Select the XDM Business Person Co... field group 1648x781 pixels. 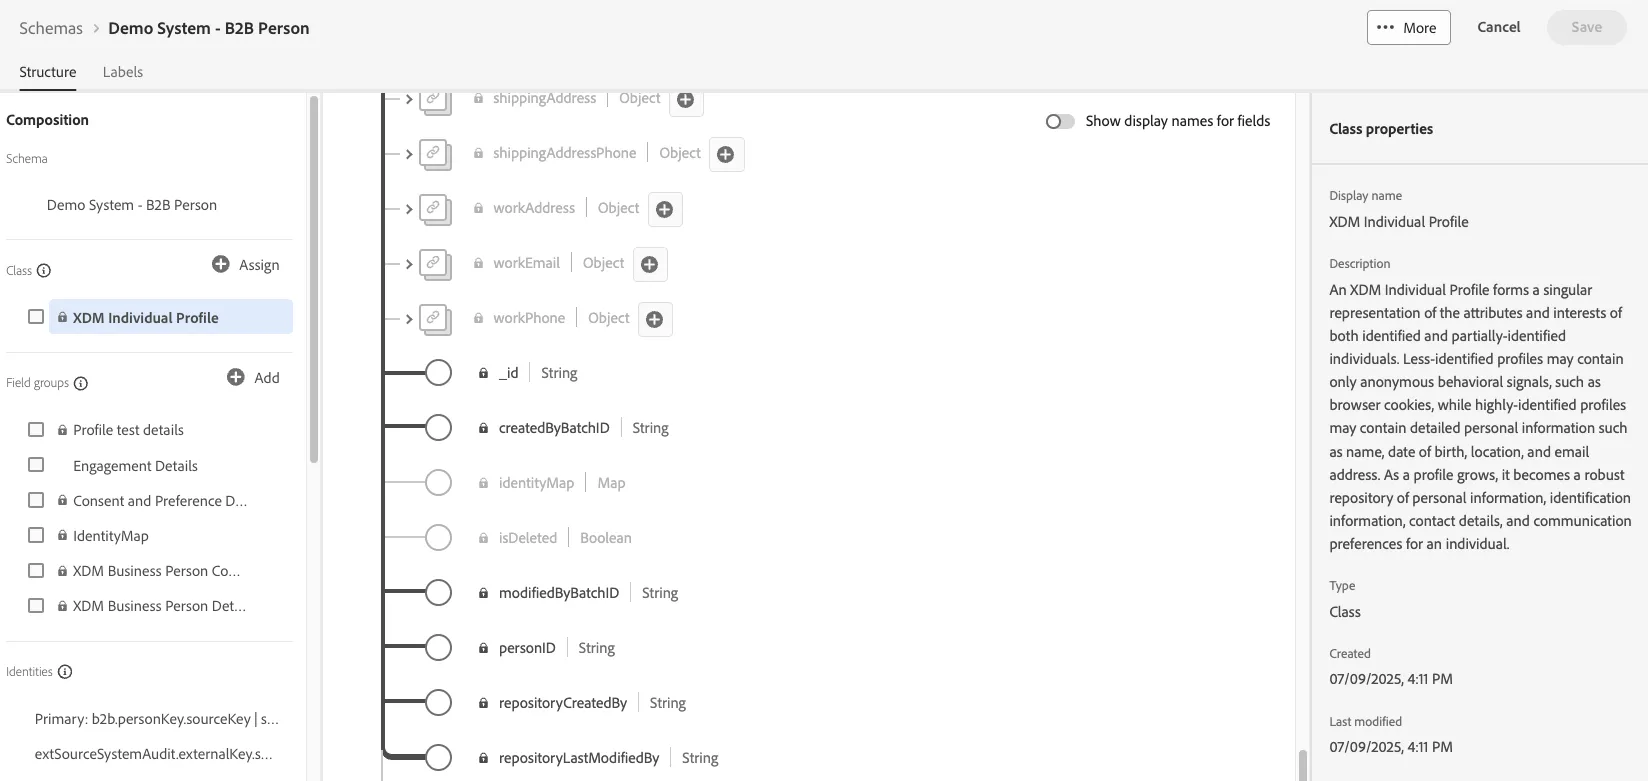tap(157, 571)
